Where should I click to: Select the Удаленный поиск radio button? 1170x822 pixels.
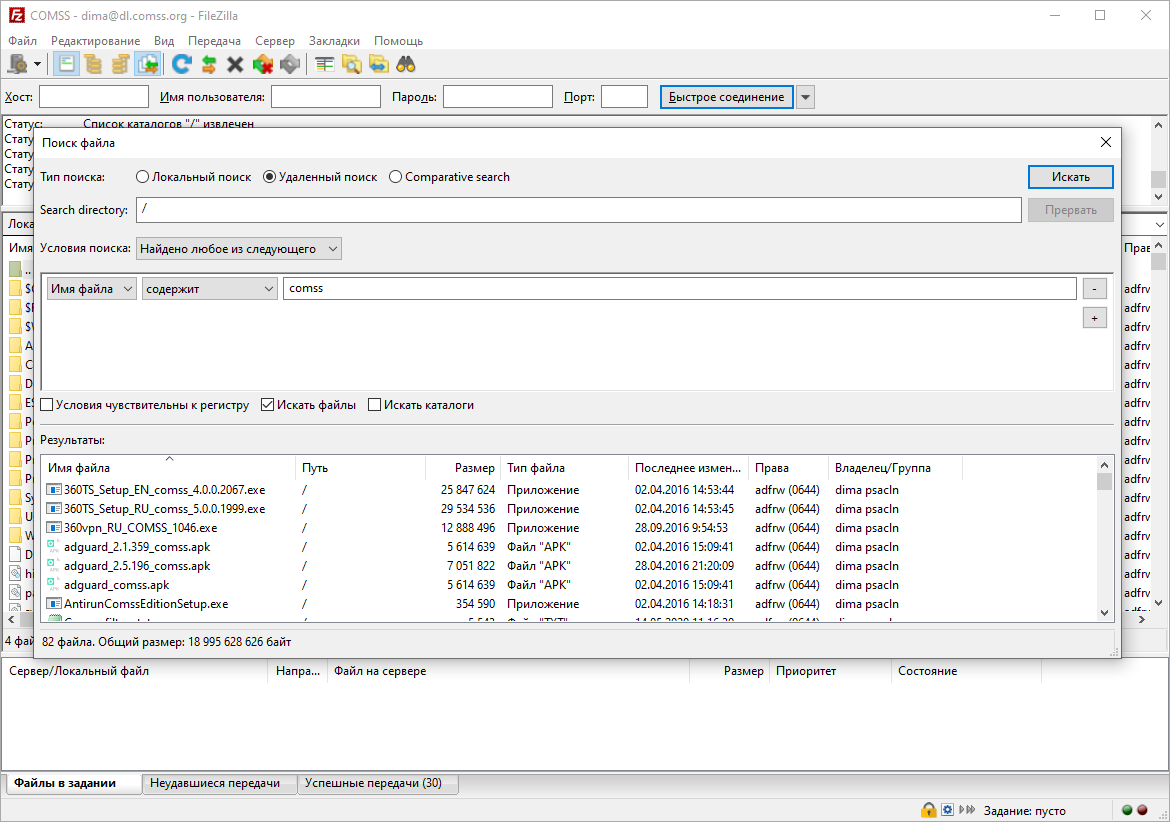coord(269,177)
